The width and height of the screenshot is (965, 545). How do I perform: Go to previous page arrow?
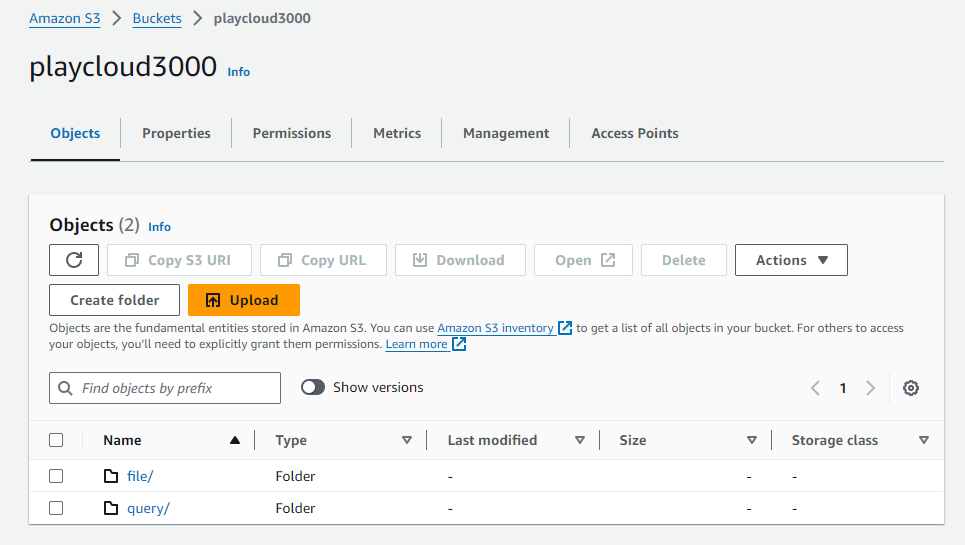pos(815,388)
